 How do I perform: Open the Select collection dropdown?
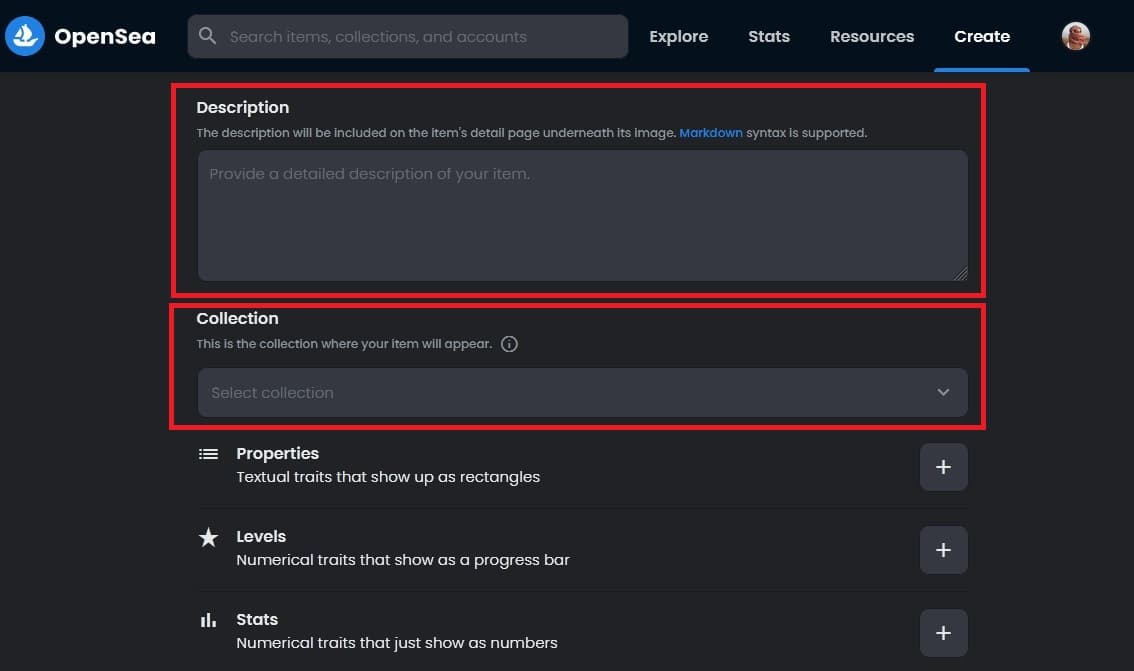point(582,393)
